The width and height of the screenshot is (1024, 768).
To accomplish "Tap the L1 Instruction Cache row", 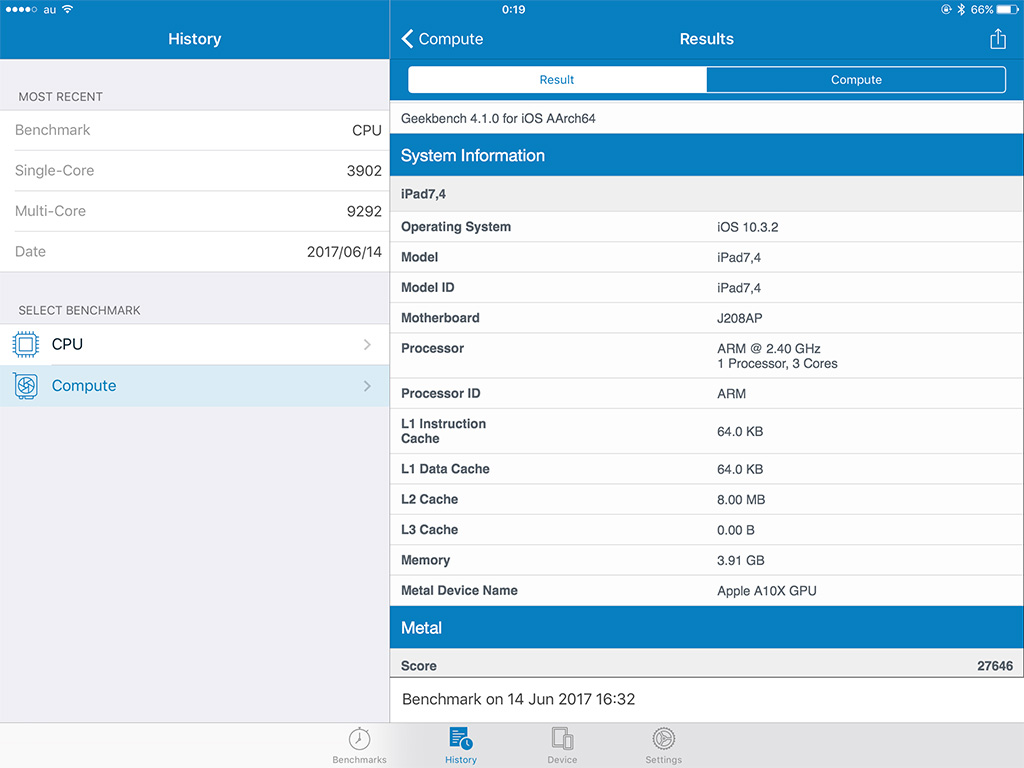I will [707, 431].
